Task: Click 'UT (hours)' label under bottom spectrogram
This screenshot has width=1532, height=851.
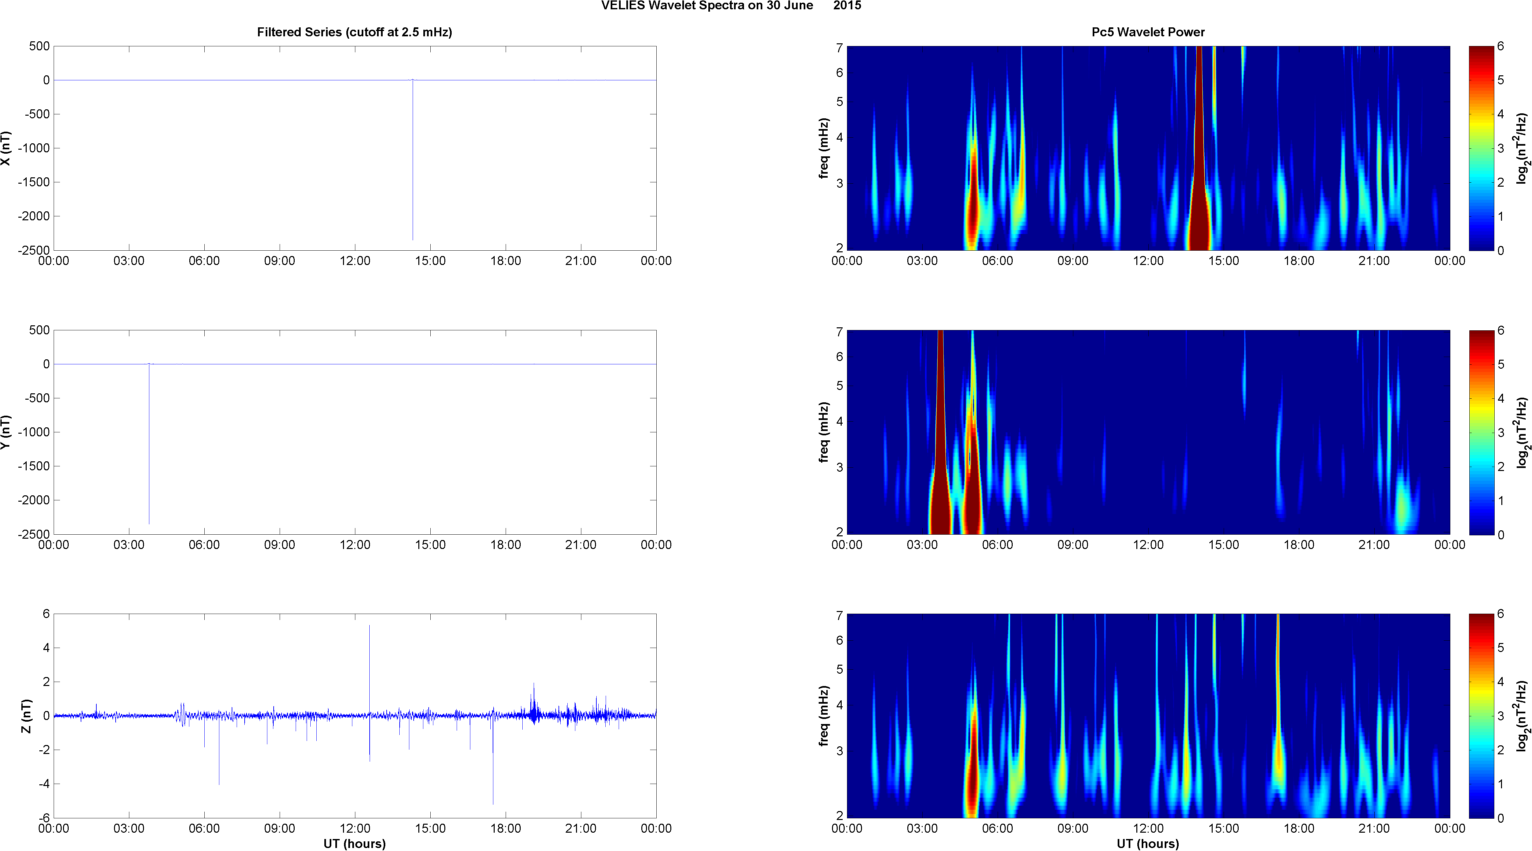Action: tap(1148, 843)
